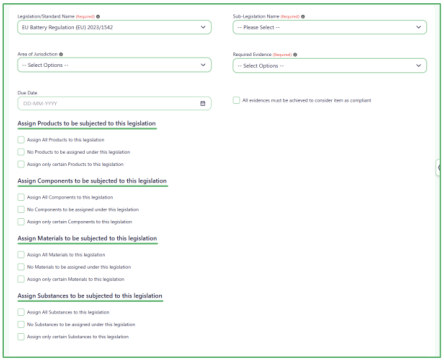Check 'Assign only certain Products' option
444x361 pixels.
(x=21, y=164)
